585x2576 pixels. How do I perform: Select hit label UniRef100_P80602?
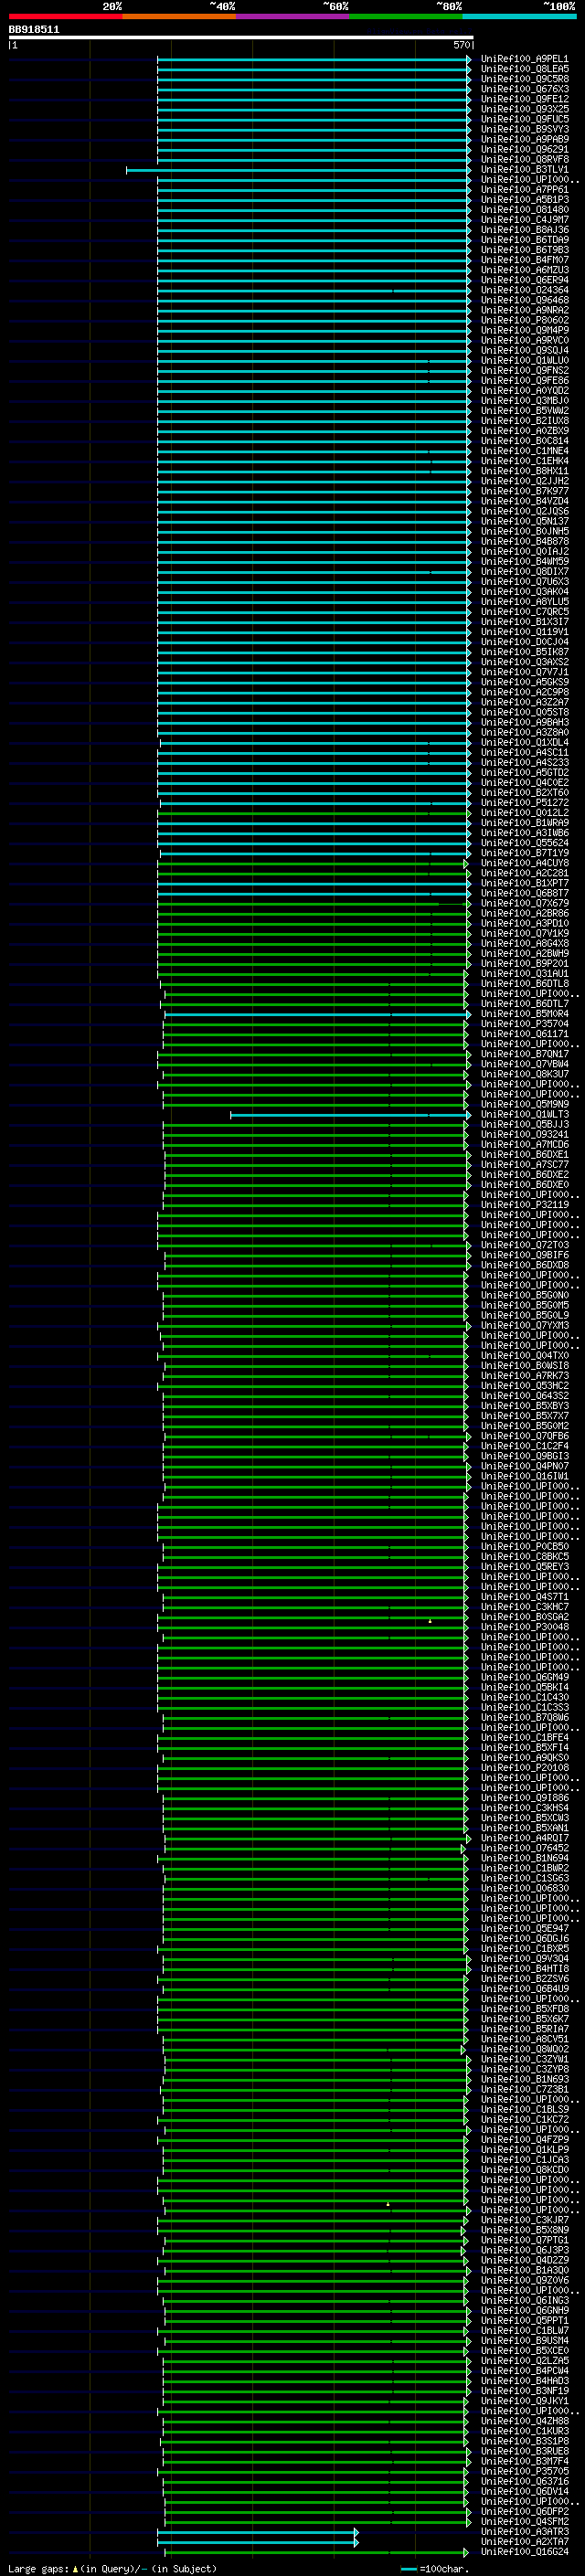[x=524, y=320]
